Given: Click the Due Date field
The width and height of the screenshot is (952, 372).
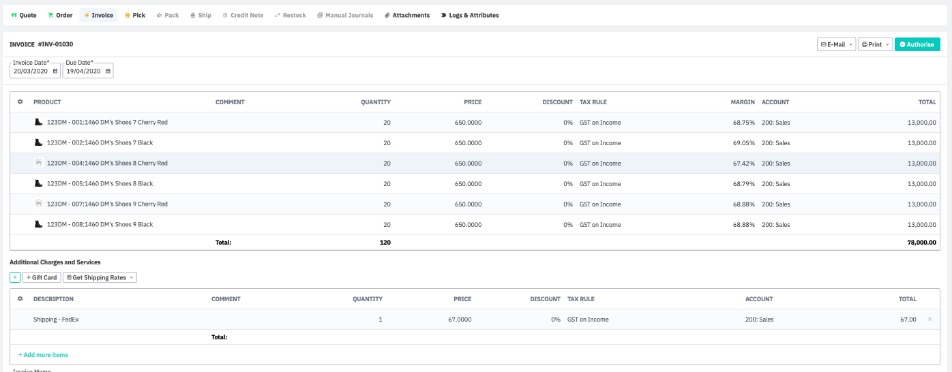Looking at the screenshot, I should (88, 71).
